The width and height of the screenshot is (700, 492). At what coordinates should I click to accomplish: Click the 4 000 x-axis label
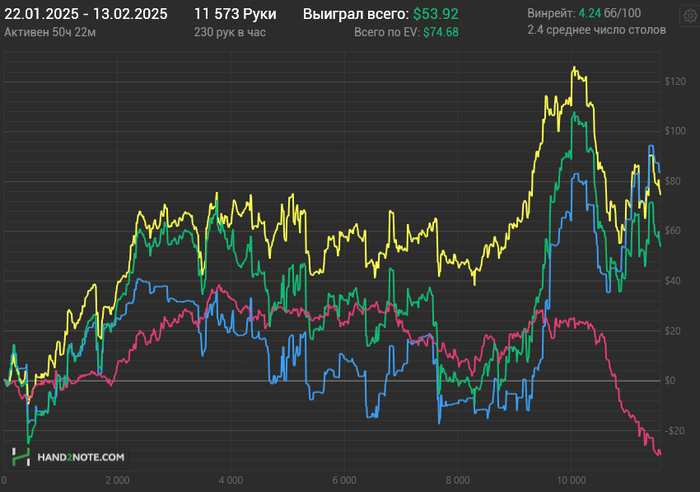(231, 480)
